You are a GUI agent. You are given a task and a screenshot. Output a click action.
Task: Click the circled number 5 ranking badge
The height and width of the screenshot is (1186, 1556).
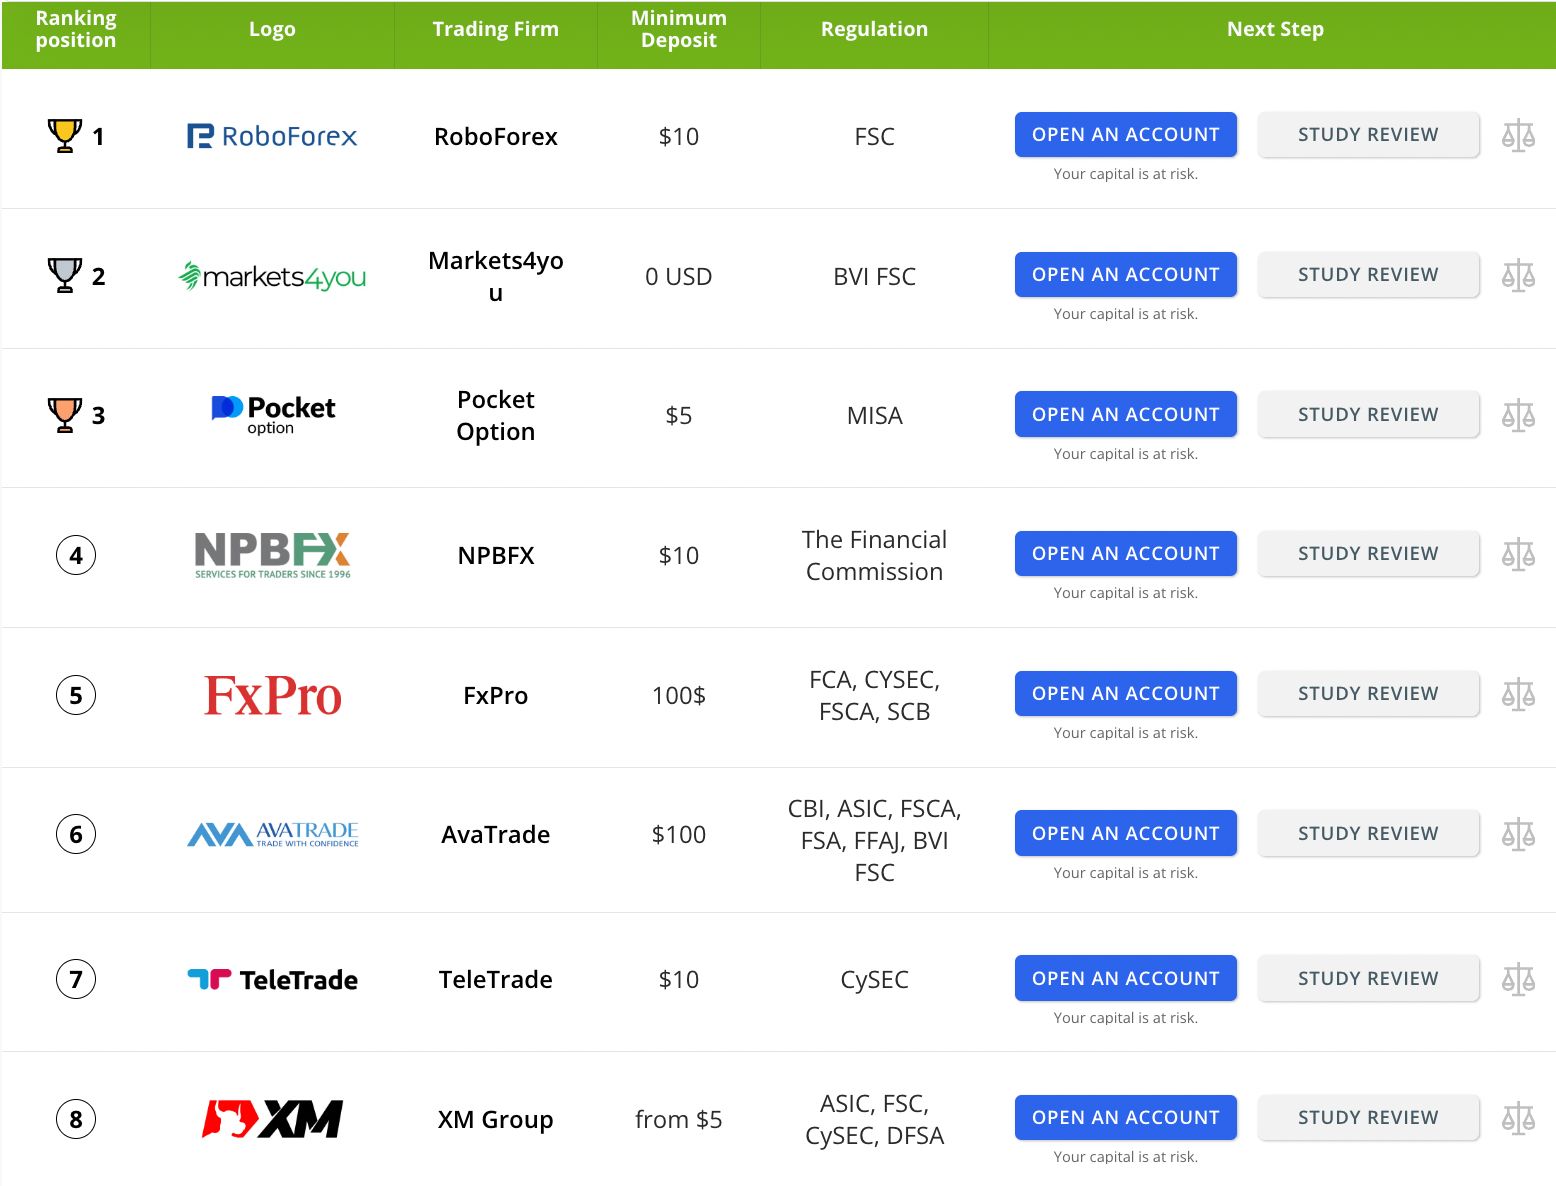pos(76,695)
